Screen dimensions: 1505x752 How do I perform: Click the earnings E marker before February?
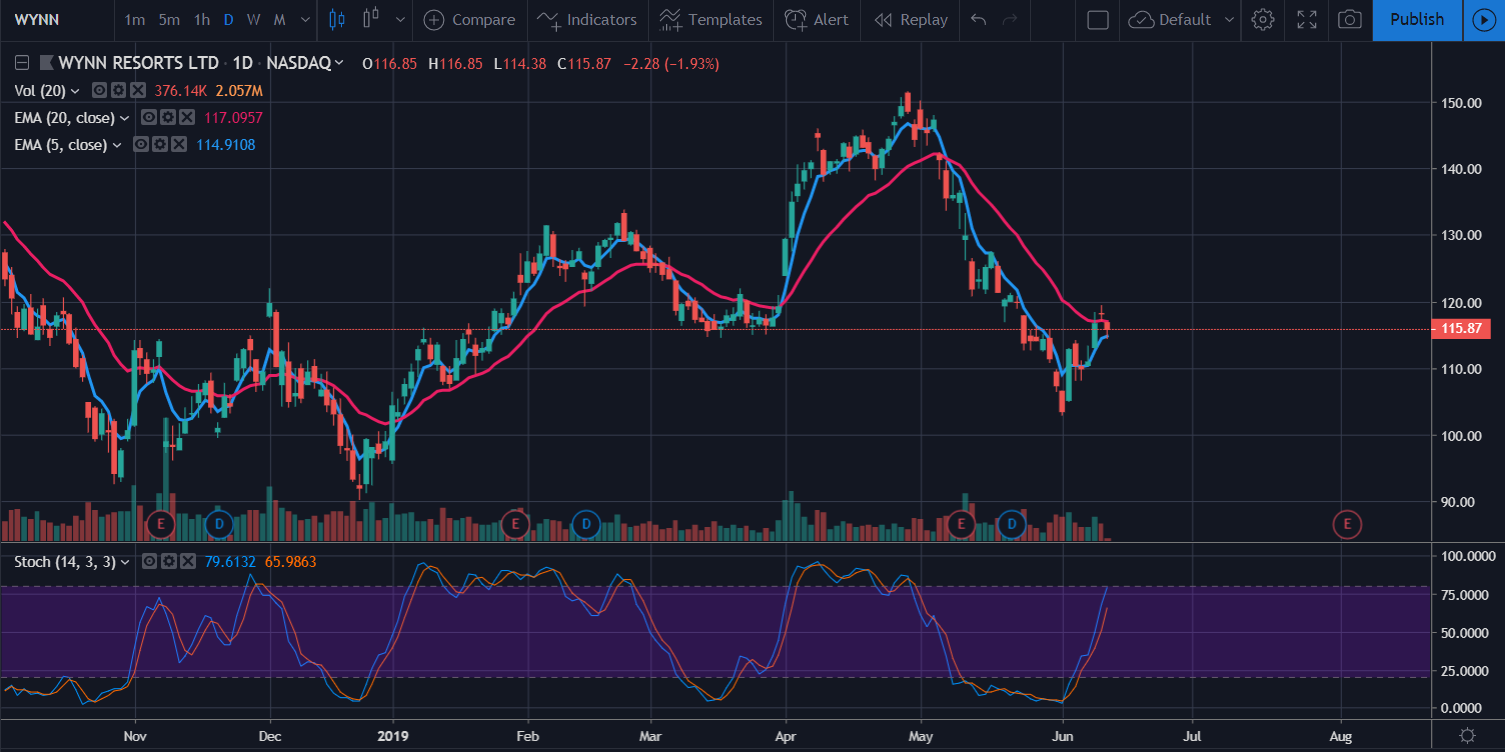[515, 523]
